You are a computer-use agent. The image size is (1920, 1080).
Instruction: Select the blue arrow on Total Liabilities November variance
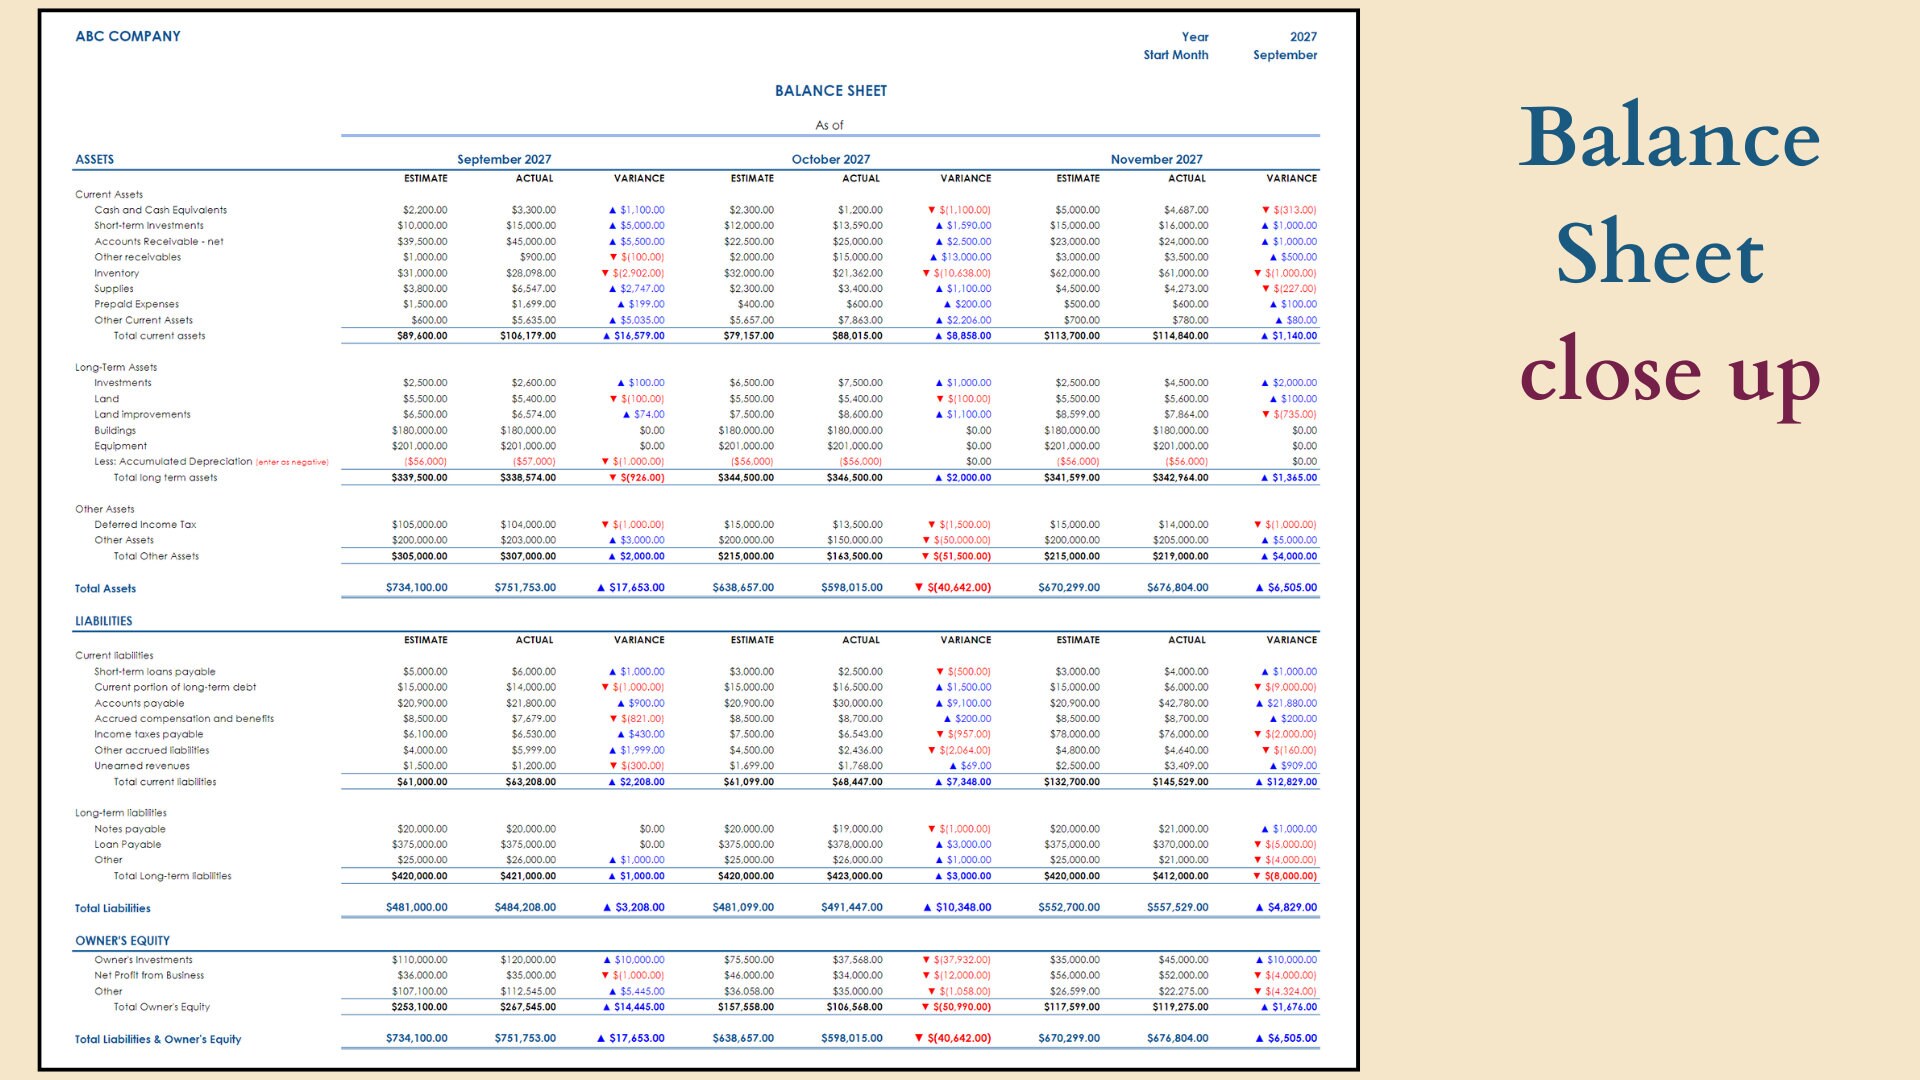(1258, 908)
